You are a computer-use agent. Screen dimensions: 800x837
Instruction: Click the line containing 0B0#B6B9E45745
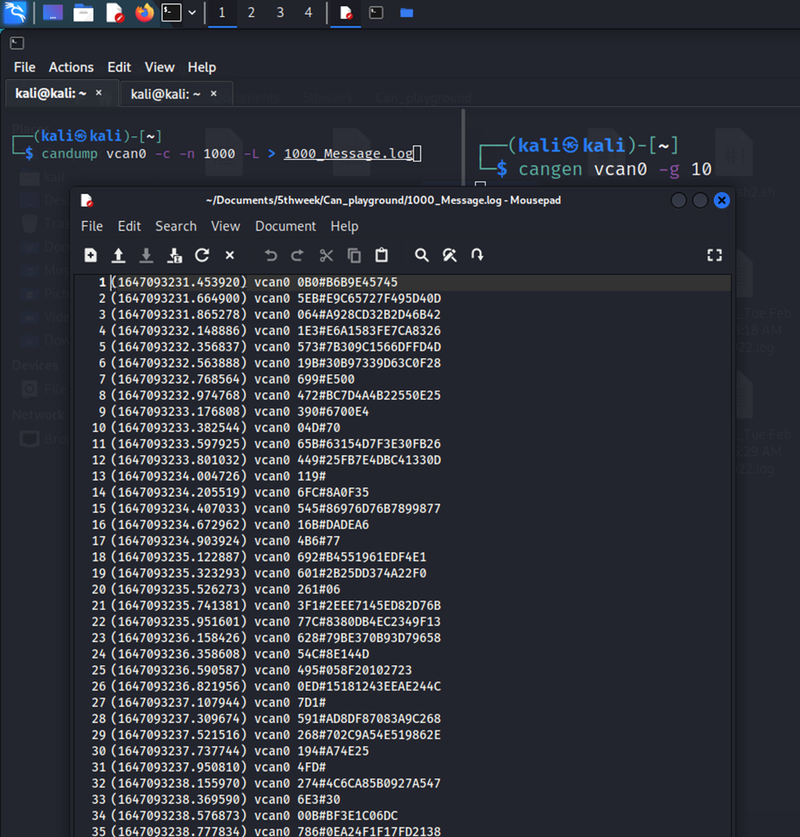point(403,282)
